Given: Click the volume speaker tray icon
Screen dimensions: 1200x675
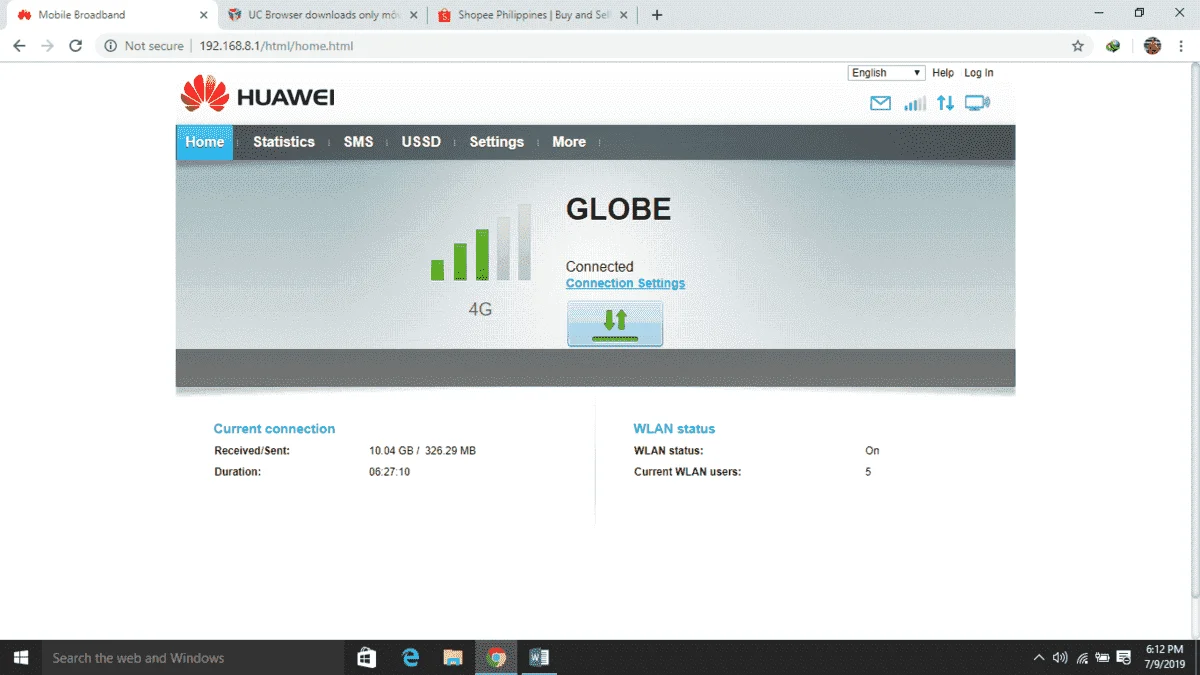Looking at the screenshot, I should [x=1060, y=658].
